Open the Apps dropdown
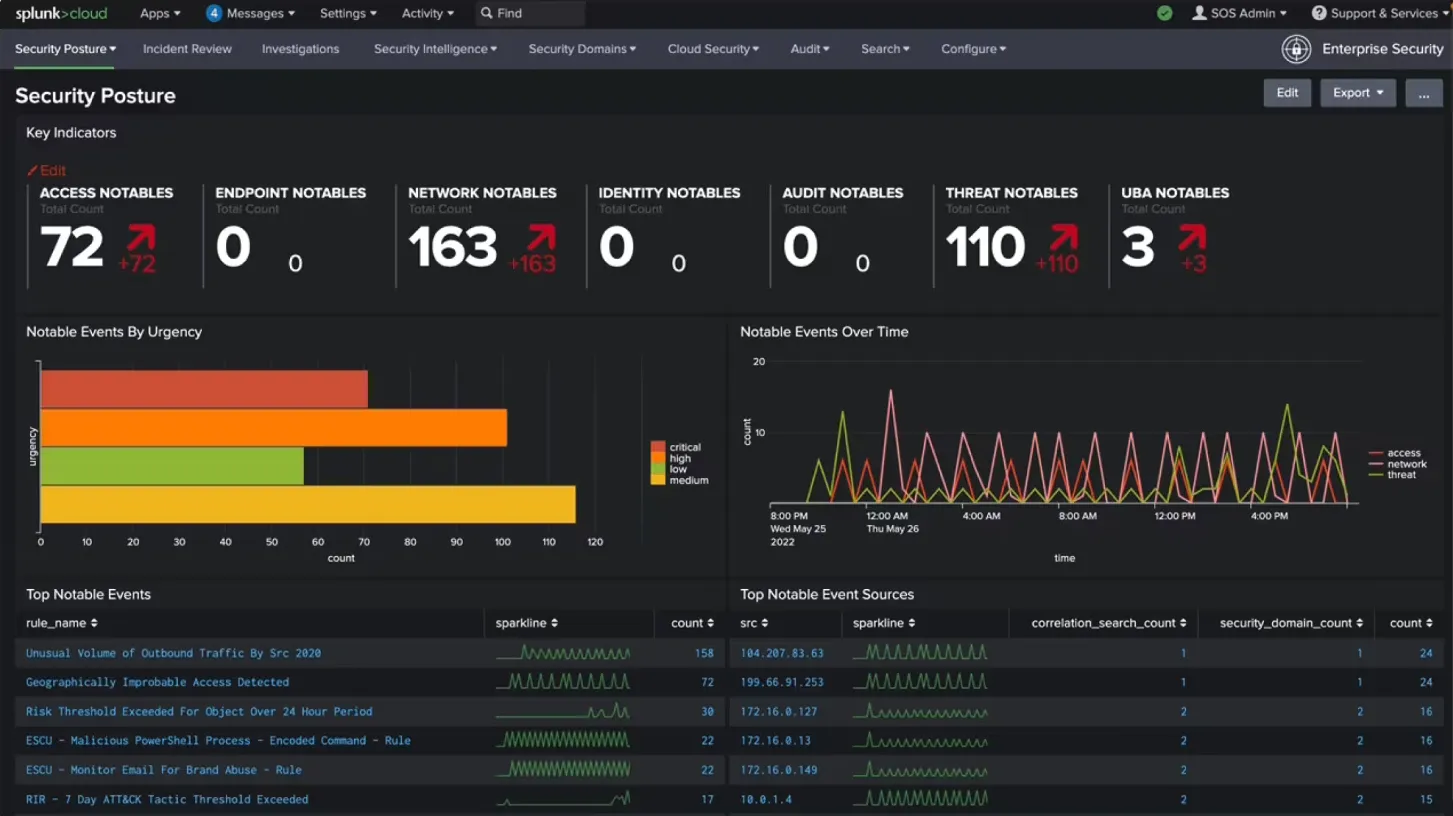Viewport: 1453px width, 816px height. tap(159, 13)
